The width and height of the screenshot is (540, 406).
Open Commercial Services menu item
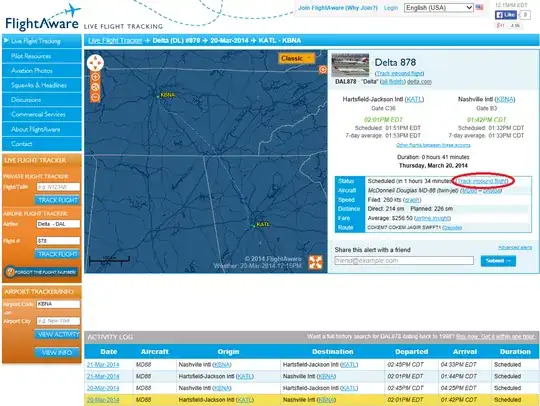coord(42,114)
